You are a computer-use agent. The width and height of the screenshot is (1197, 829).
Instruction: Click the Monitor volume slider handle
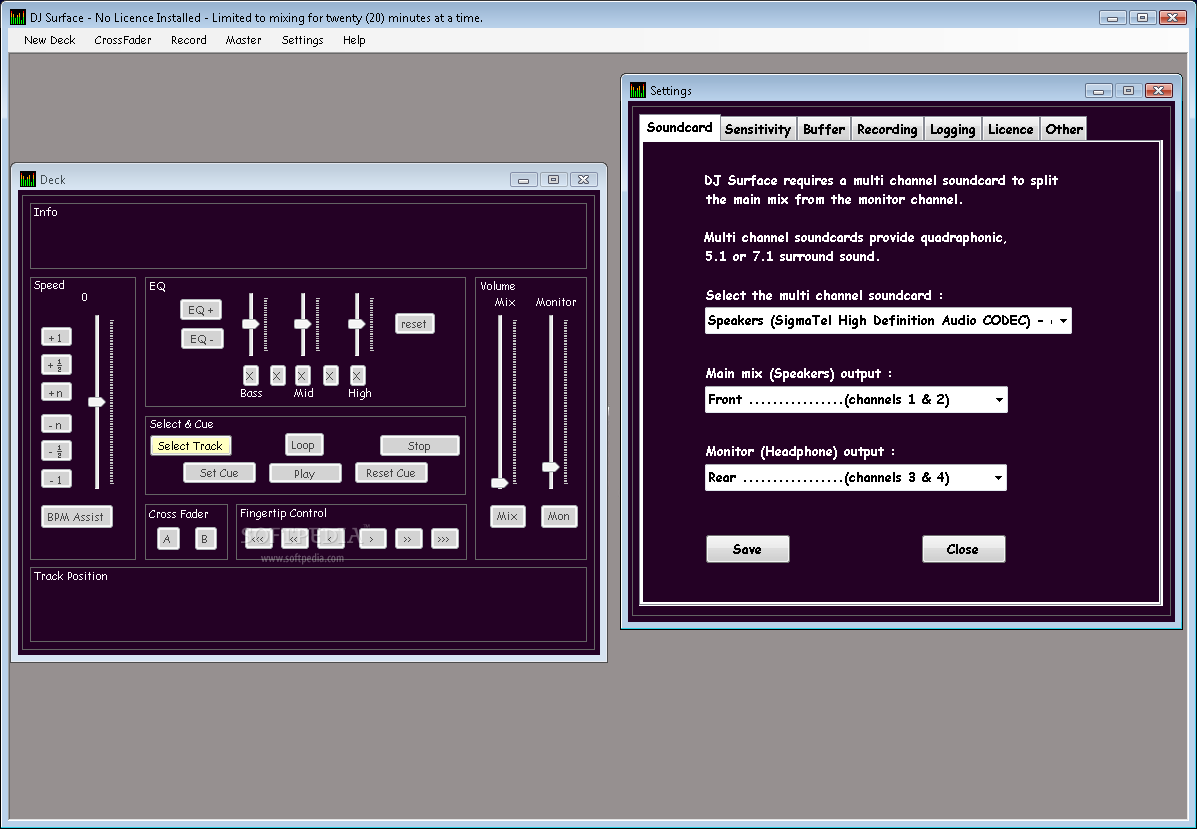[550, 466]
